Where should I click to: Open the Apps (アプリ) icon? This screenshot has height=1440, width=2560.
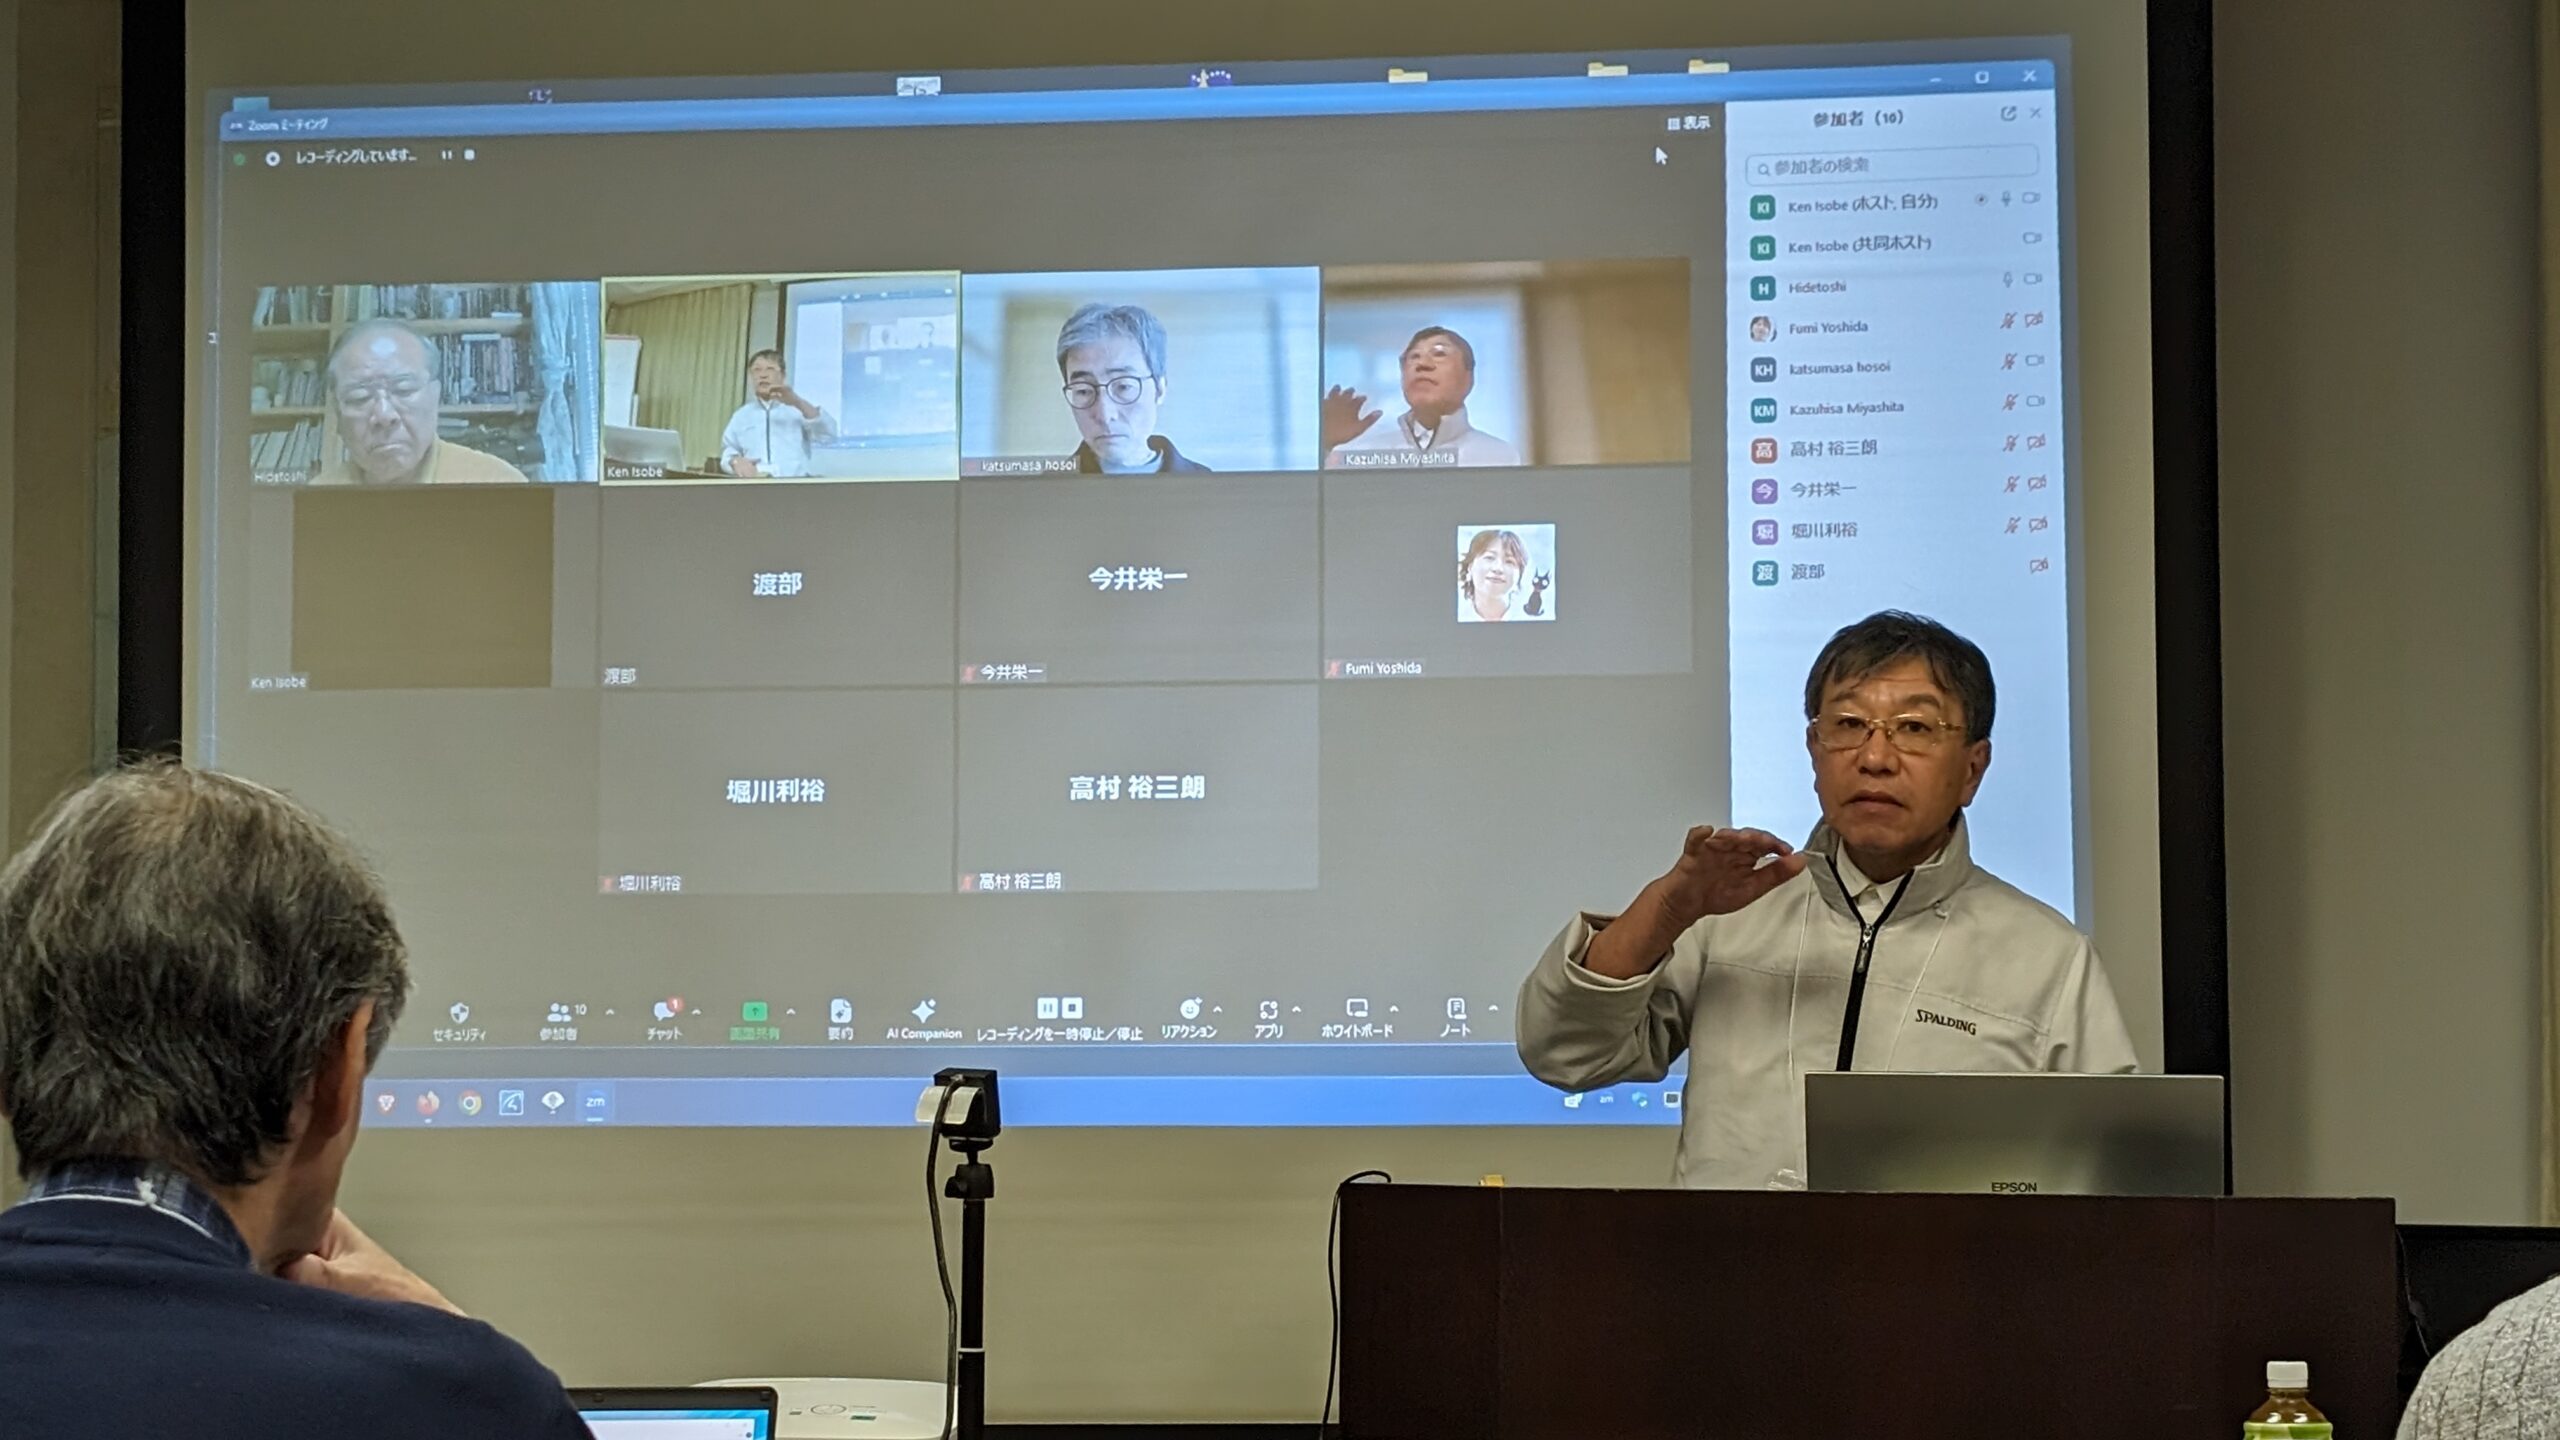(1268, 1009)
